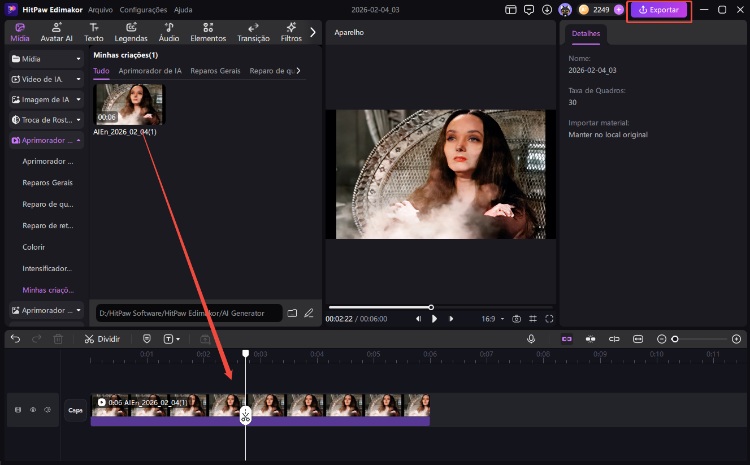
Task: Click the Capa cover button
Action: [75, 410]
